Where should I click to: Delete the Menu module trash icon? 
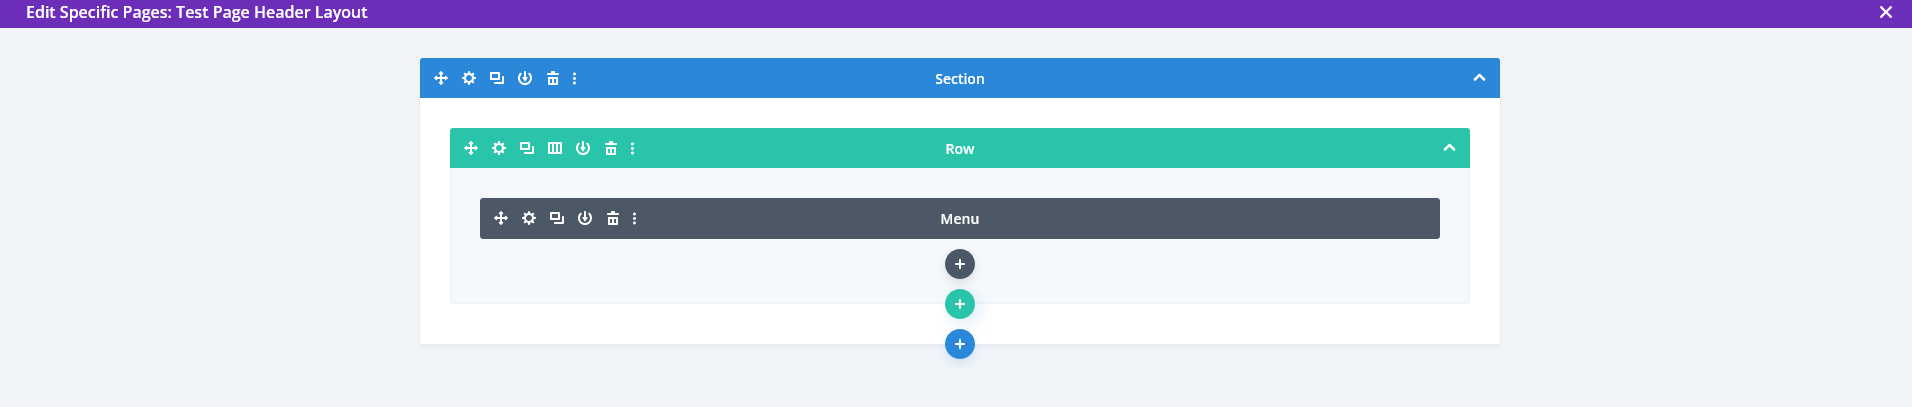(x=613, y=218)
